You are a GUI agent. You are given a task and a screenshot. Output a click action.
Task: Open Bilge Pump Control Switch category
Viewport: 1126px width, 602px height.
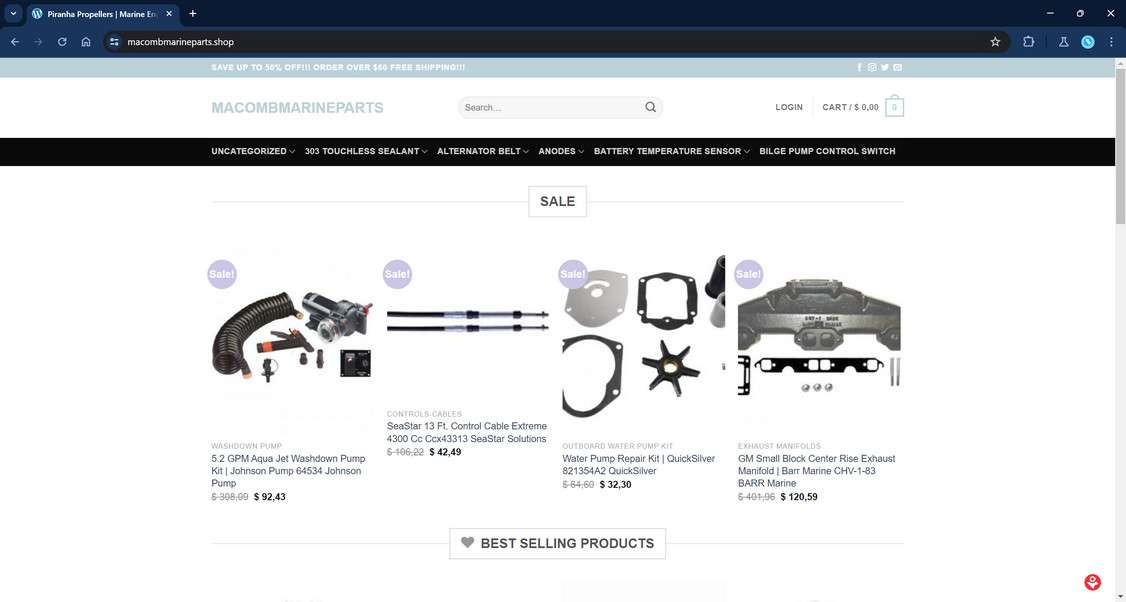coord(827,151)
